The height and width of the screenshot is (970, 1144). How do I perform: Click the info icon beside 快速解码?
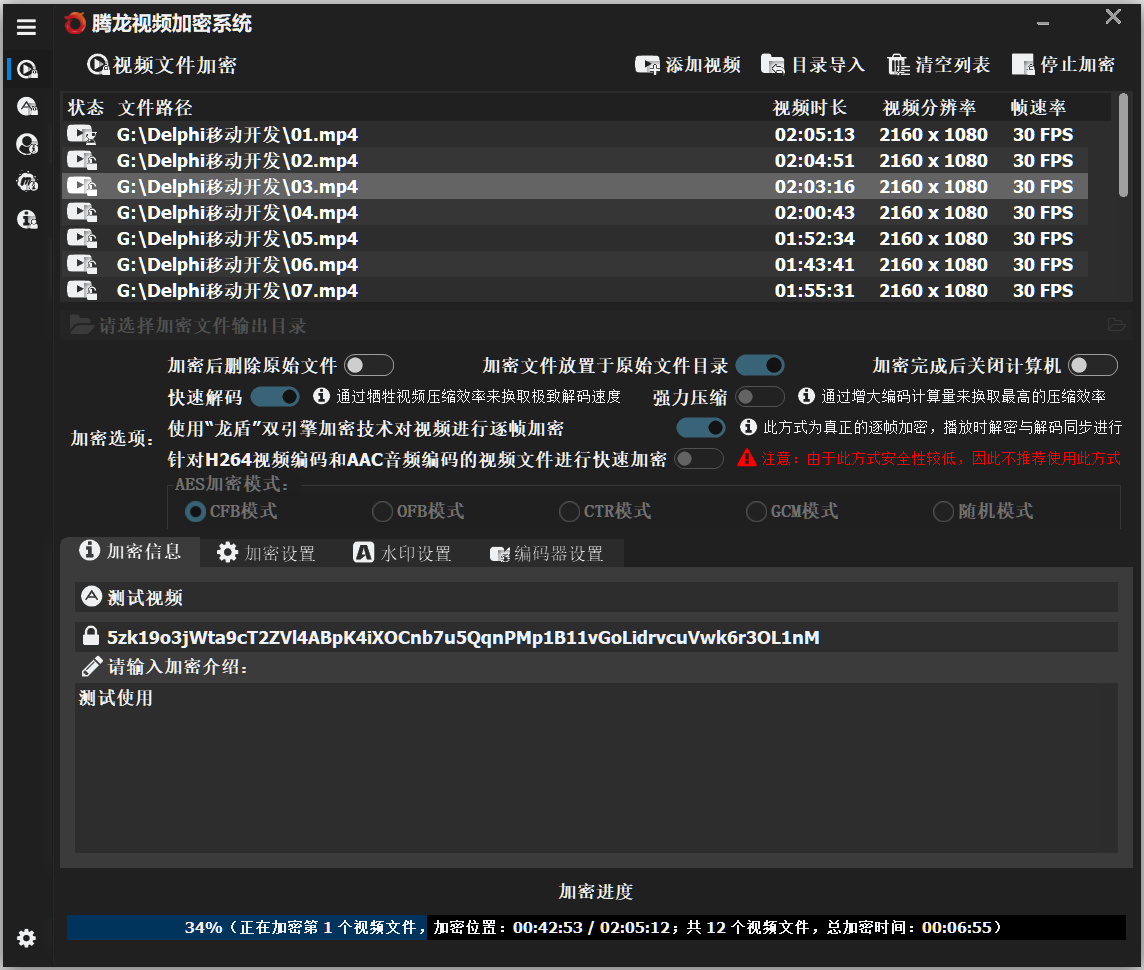(x=321, y=395)
